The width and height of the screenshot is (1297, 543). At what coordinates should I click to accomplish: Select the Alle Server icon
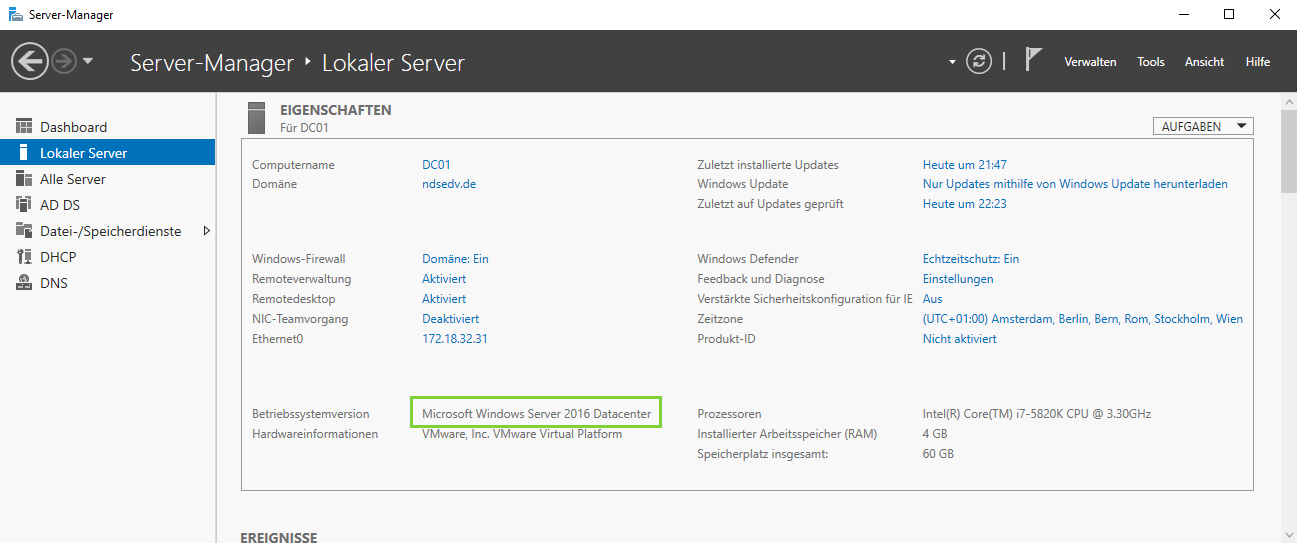24,179
